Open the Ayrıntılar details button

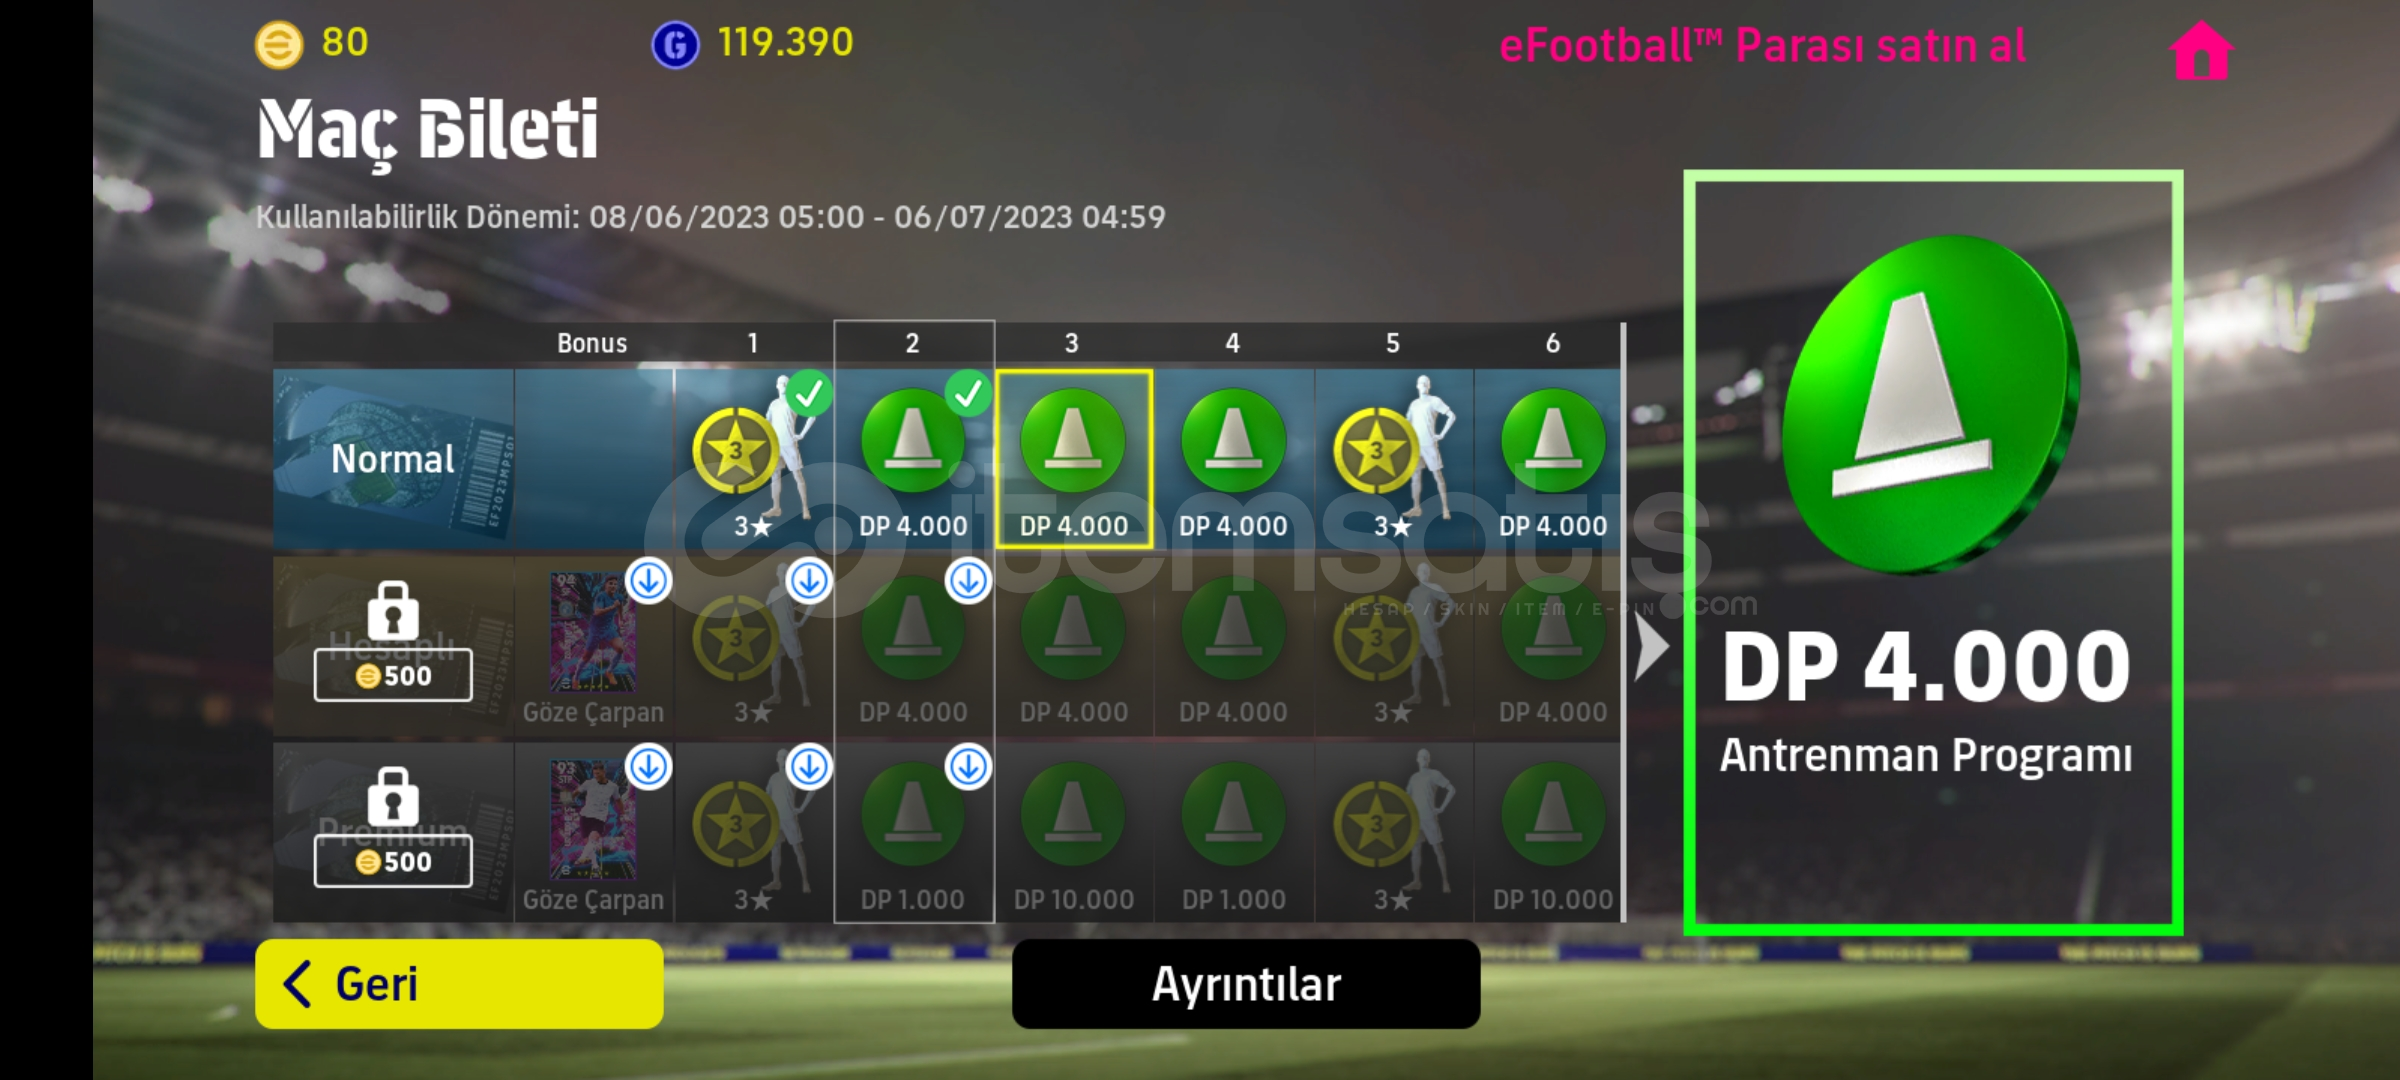[x=1246, y=984]
